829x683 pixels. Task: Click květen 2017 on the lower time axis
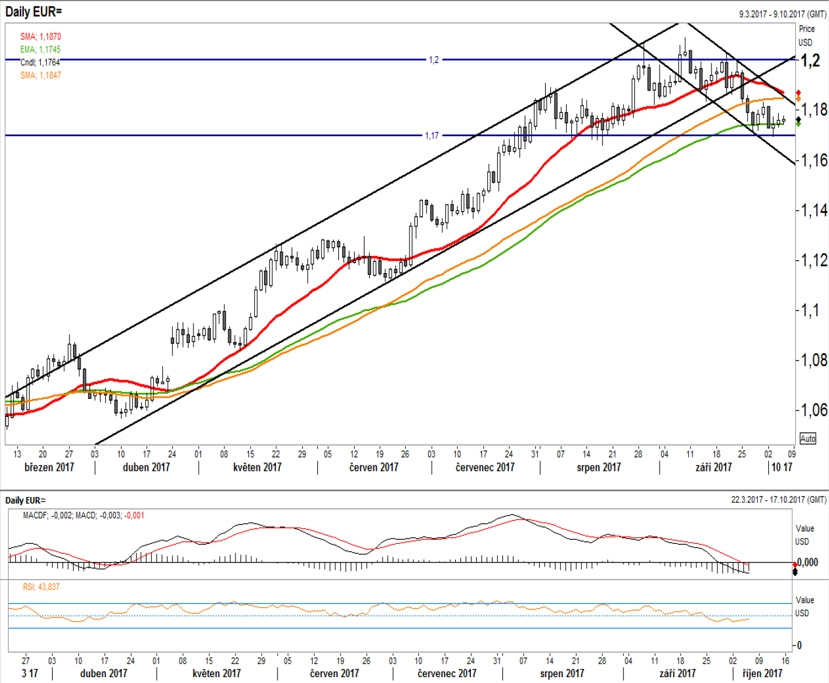click(x=217, y=673)
